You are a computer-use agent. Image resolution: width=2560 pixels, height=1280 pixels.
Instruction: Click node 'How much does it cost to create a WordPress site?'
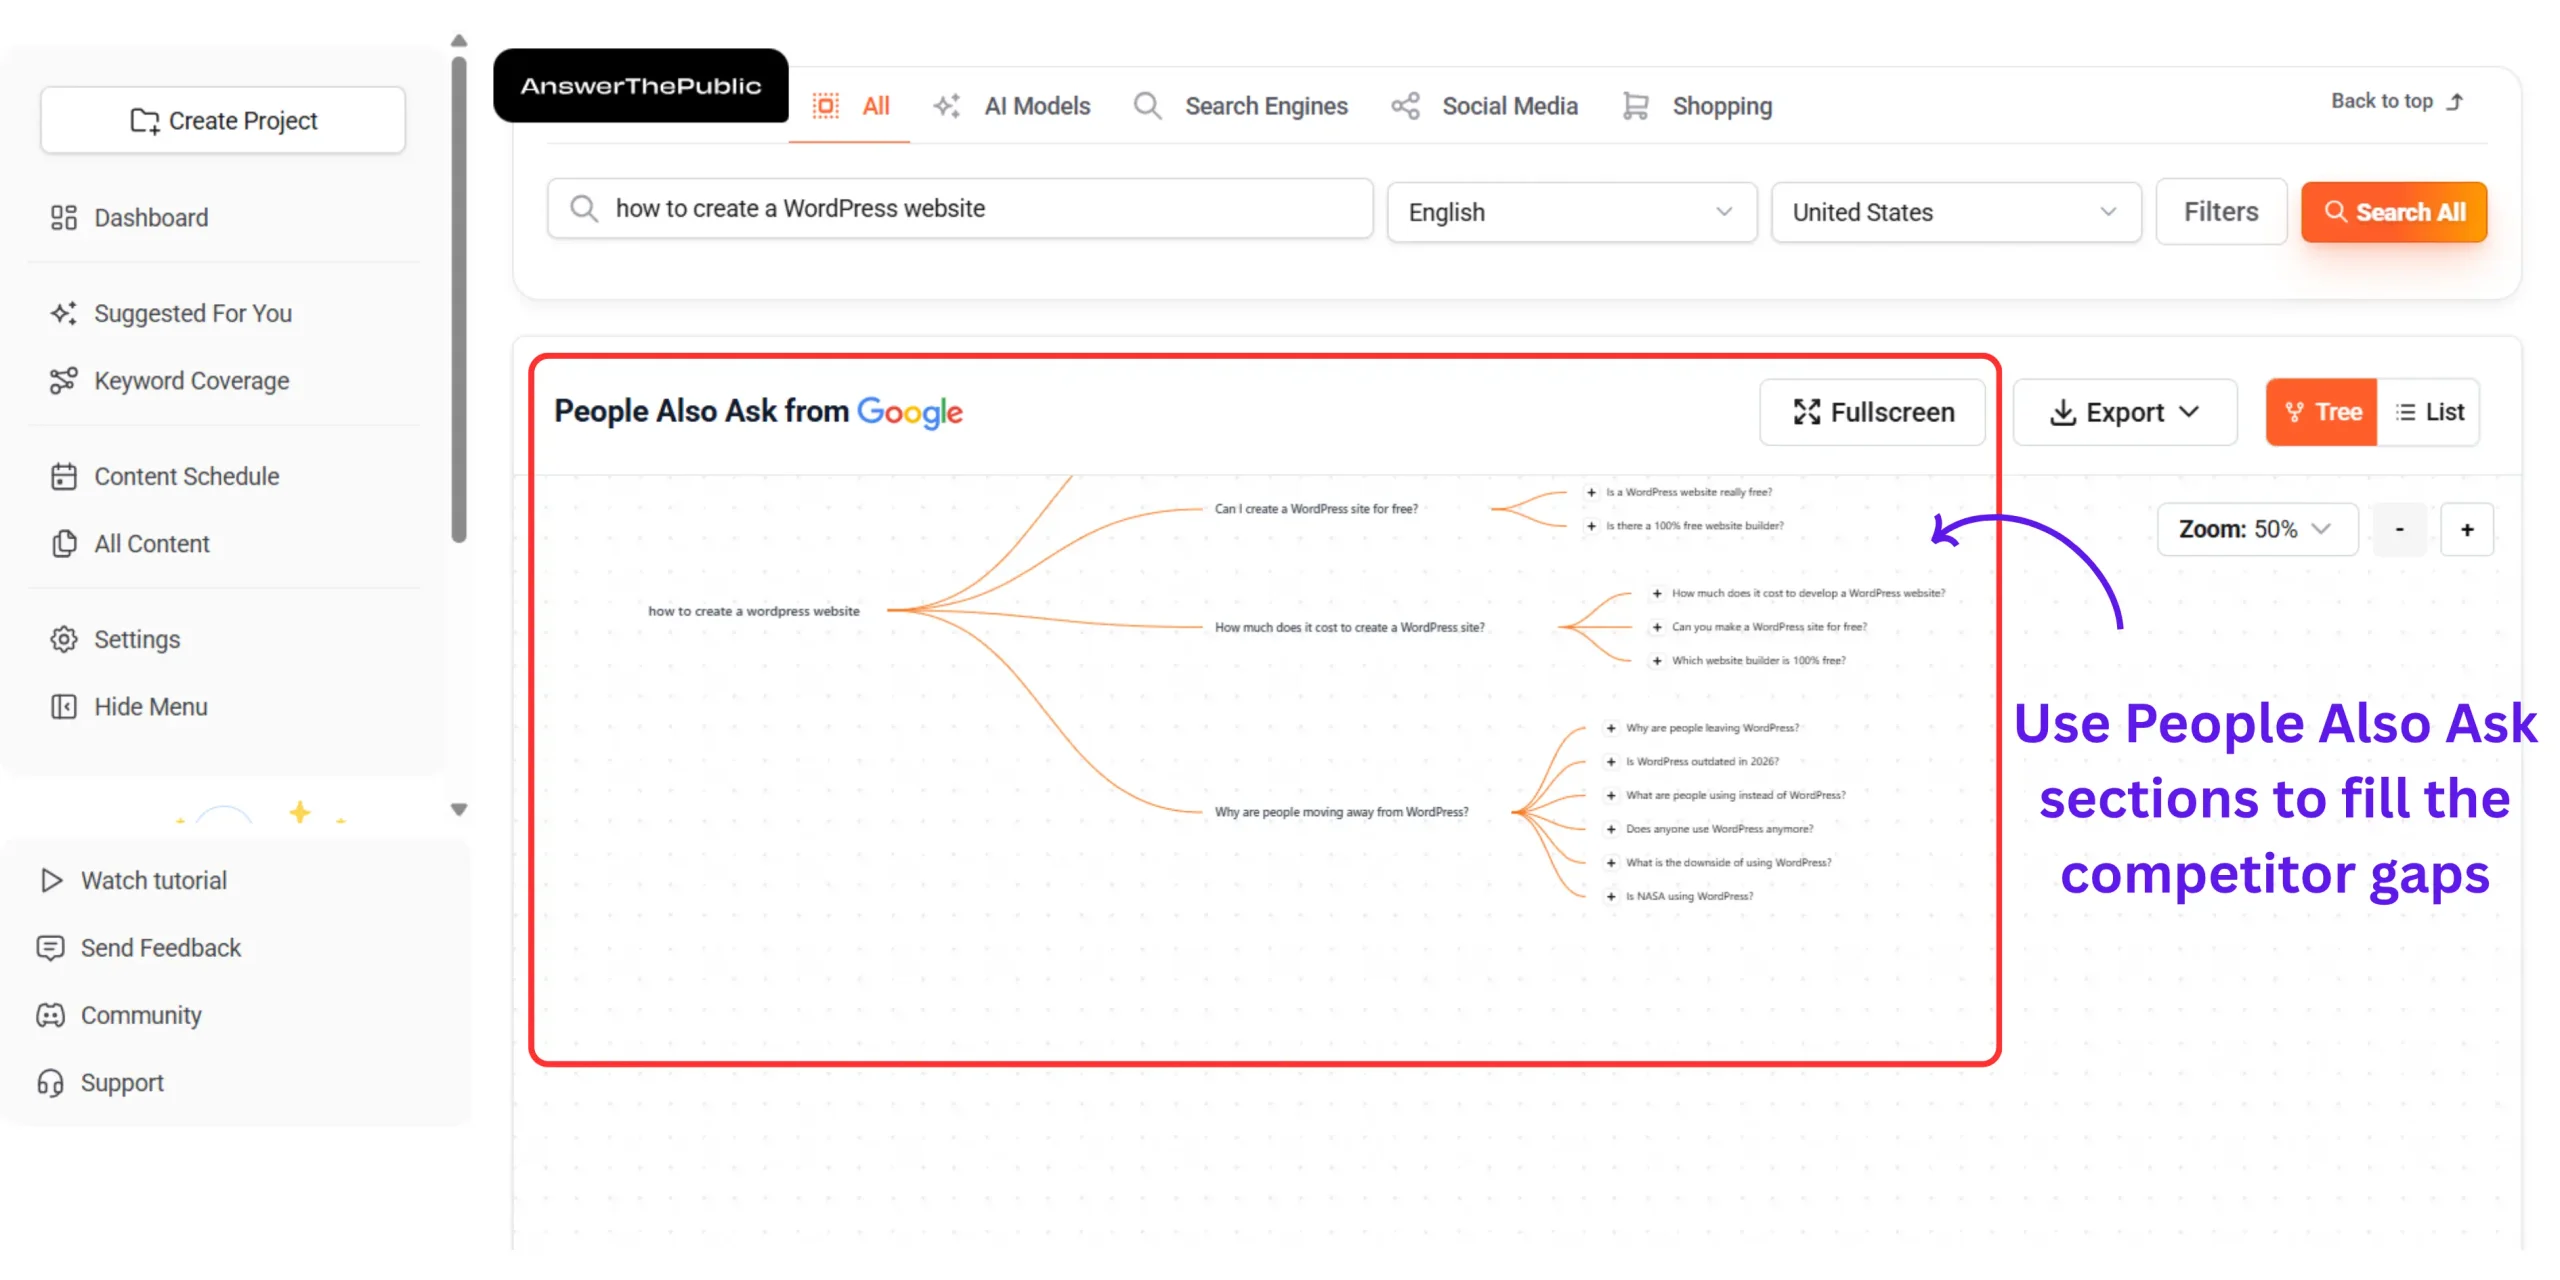tap(1350, 627)
